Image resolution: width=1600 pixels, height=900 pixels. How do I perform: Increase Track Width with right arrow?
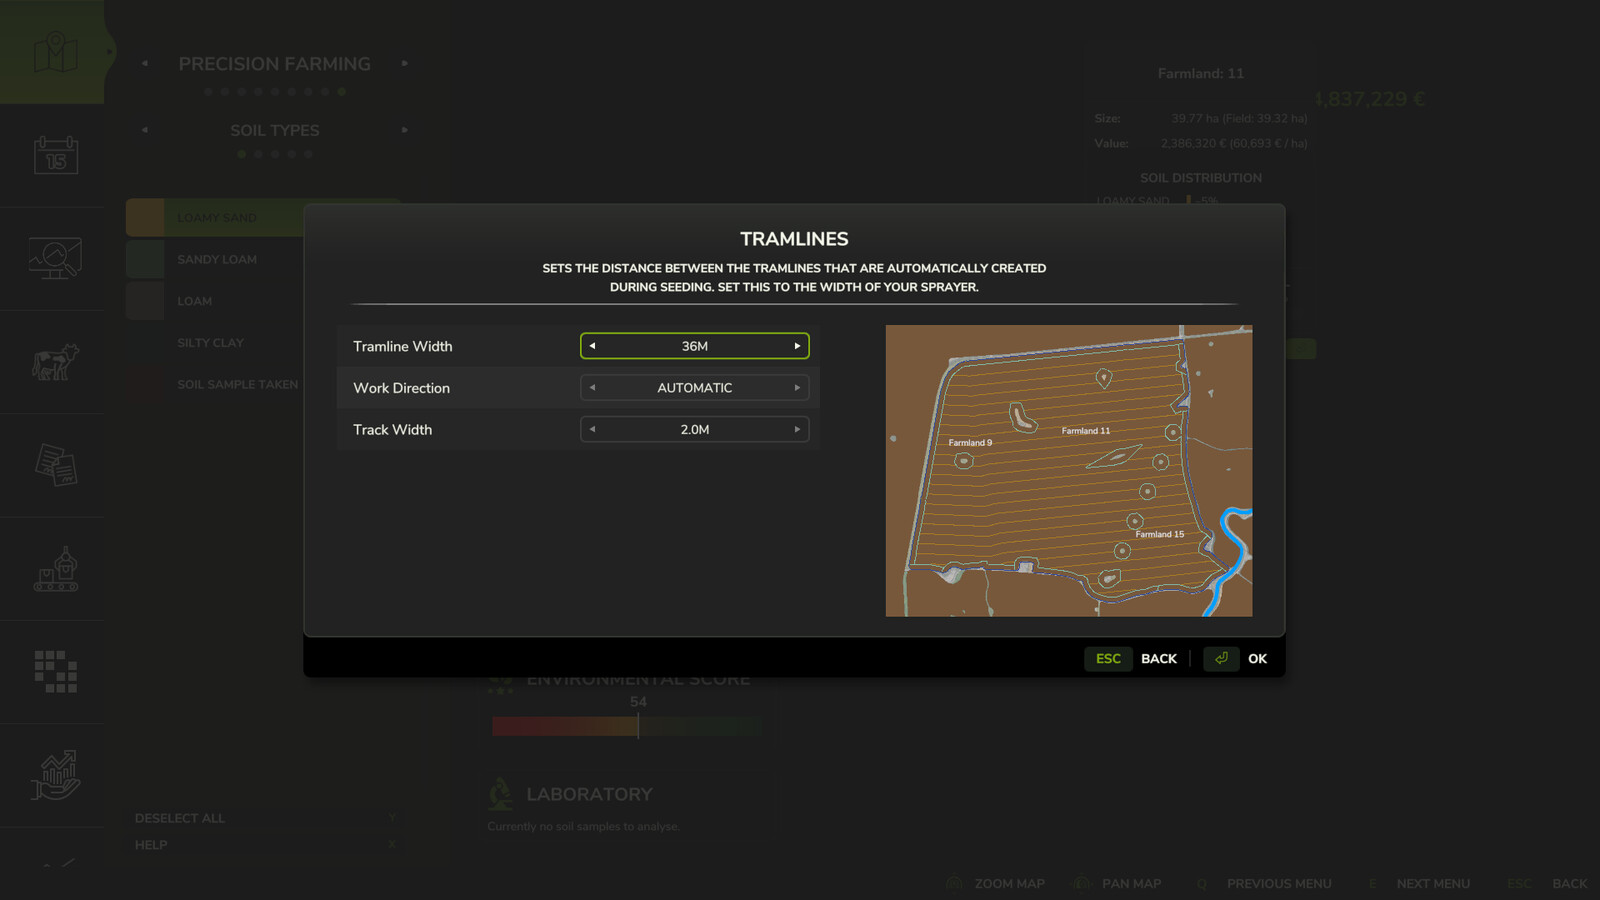tap(797, 430)
